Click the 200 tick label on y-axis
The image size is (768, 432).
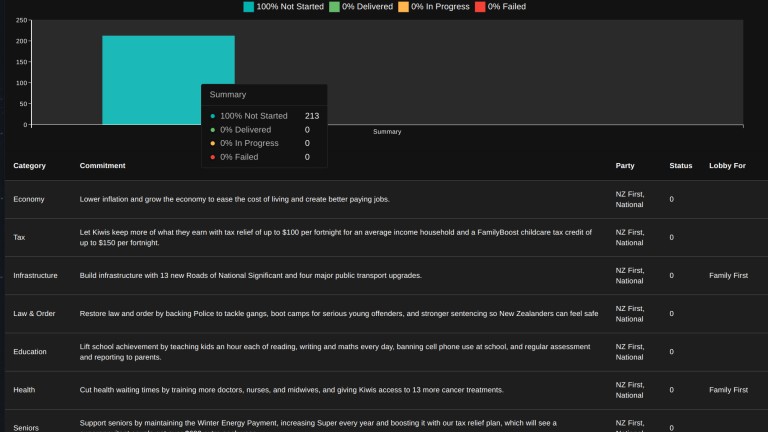[x=21, y=41]
